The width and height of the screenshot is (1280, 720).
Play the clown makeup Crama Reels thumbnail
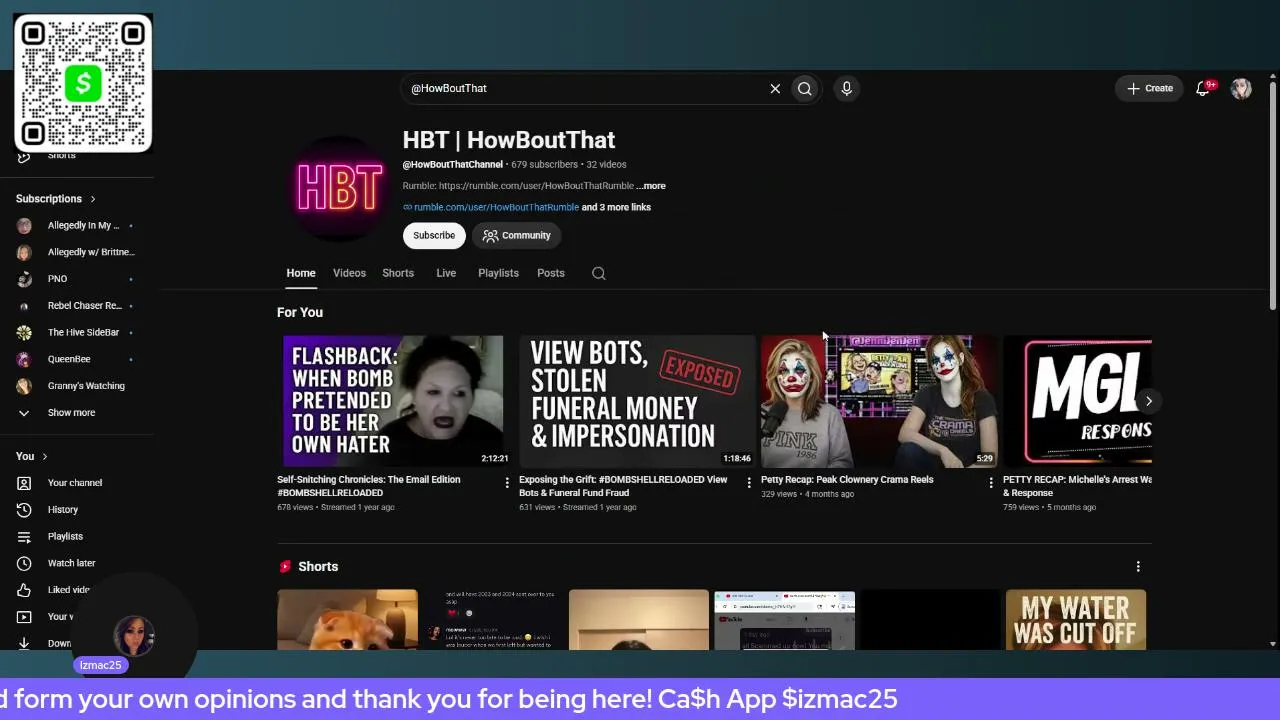click(878, 401)
